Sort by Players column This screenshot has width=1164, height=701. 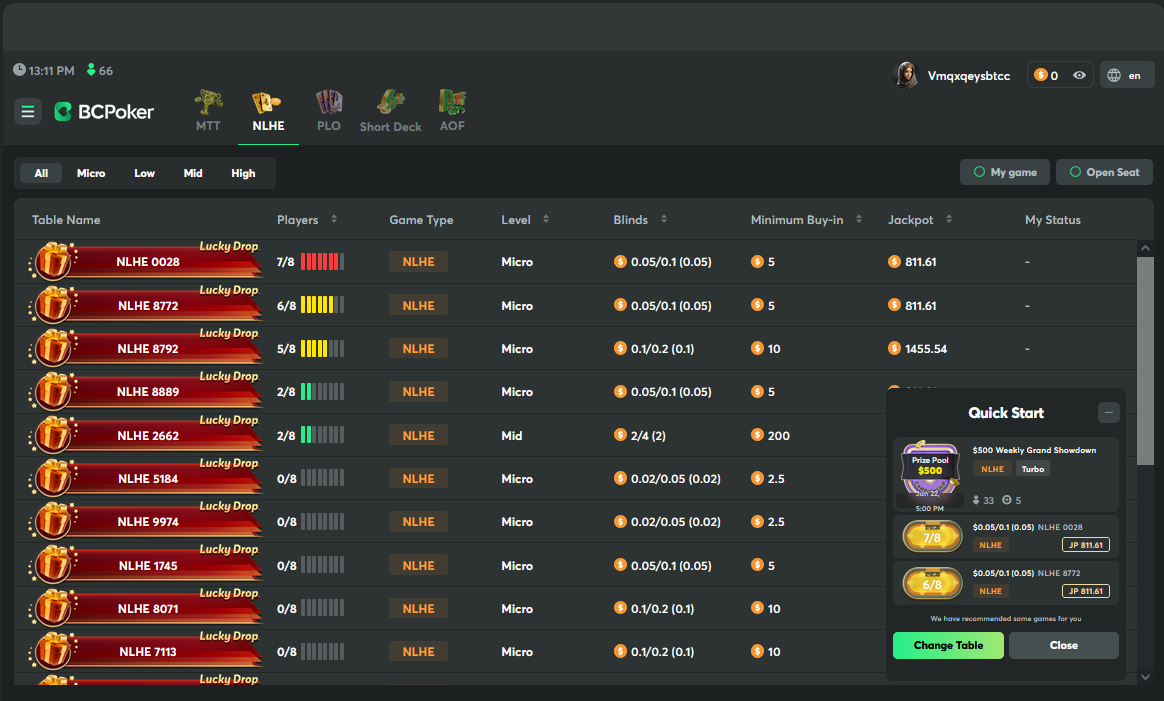pos(334,219)
